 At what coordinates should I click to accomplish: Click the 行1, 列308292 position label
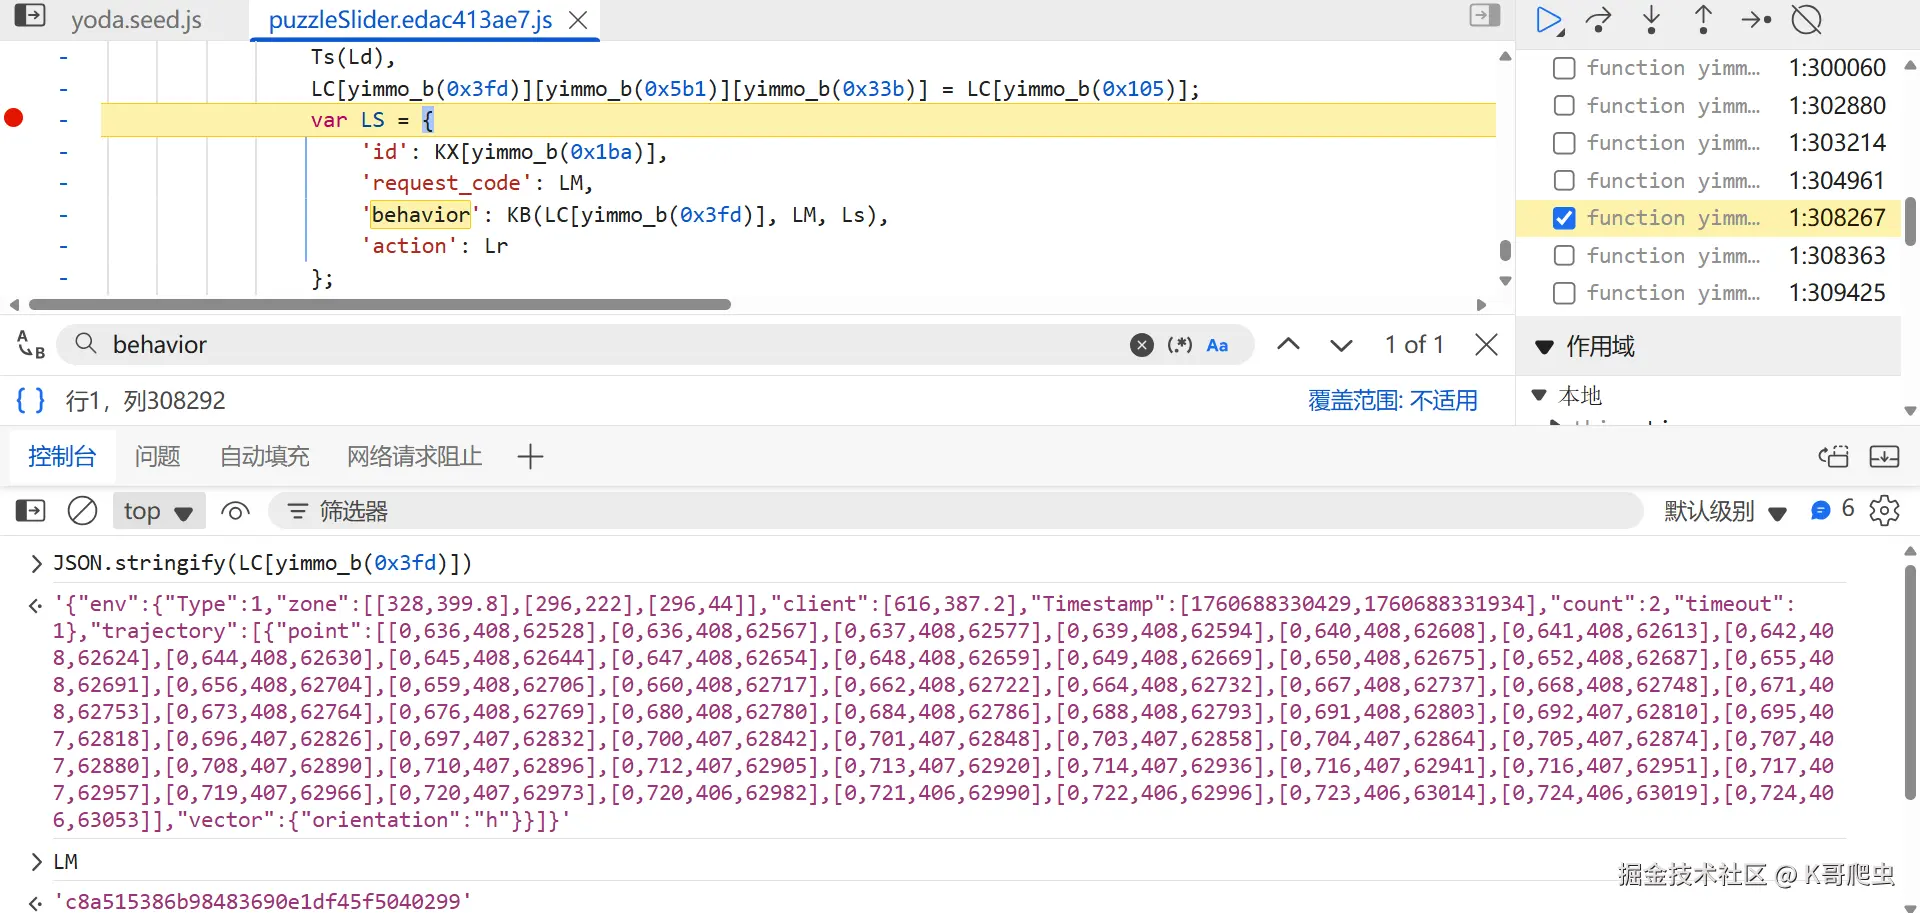click(x=145, y=401)
